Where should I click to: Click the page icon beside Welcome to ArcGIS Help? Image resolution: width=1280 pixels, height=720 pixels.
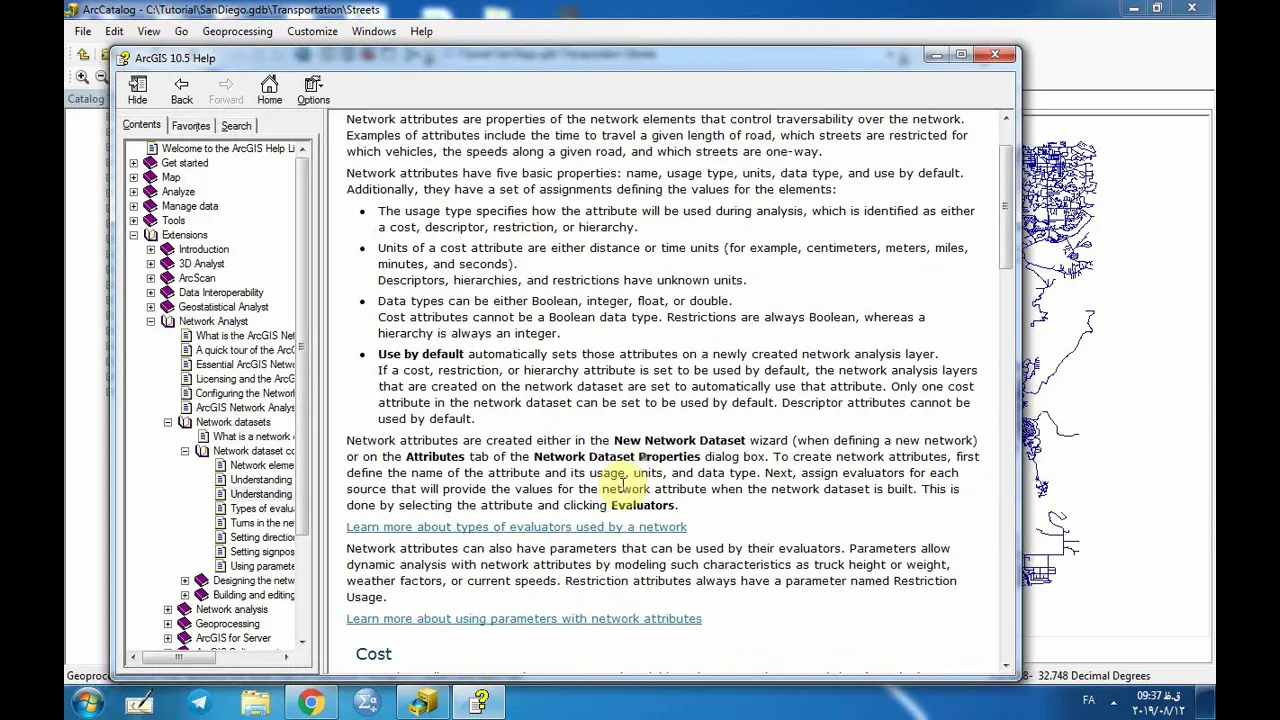pos(152,148)
